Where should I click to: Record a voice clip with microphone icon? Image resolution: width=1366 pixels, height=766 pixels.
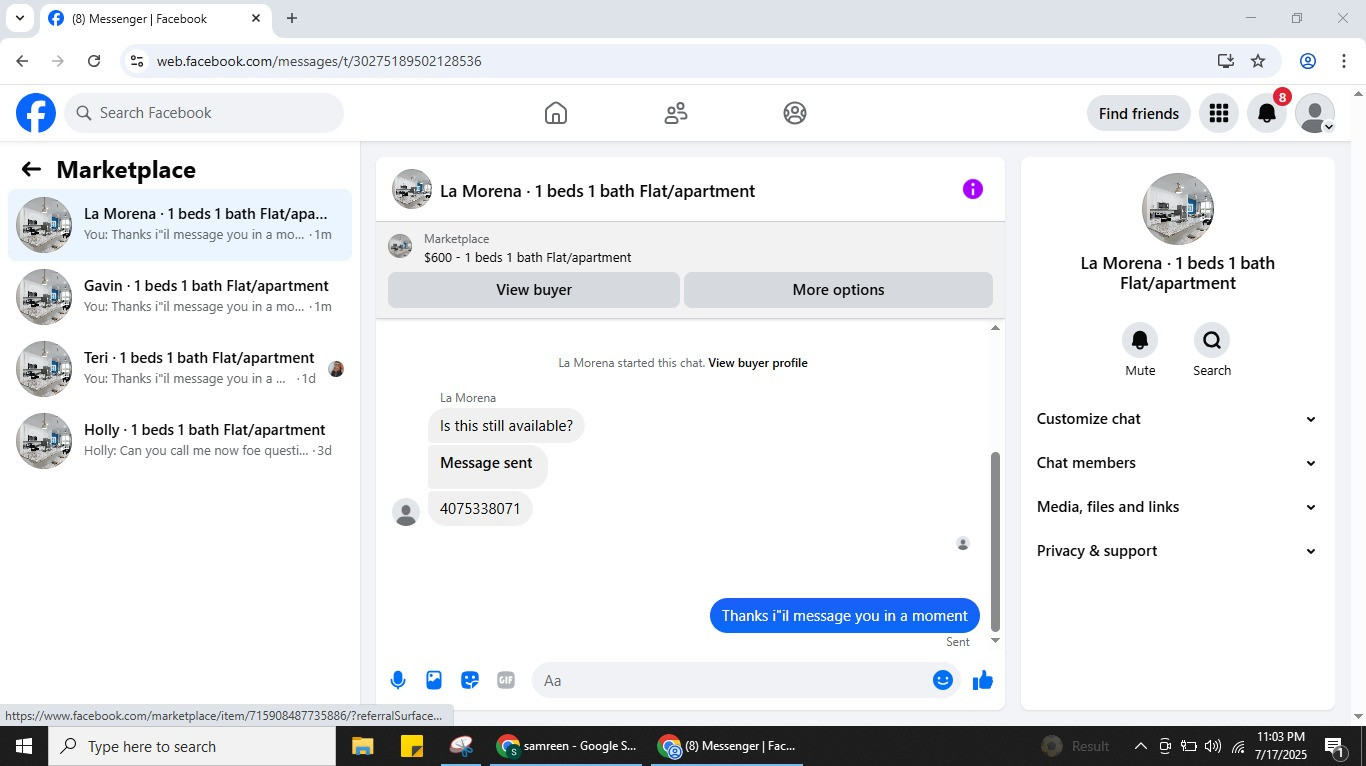pyautogui.click(x=398, y=680)
